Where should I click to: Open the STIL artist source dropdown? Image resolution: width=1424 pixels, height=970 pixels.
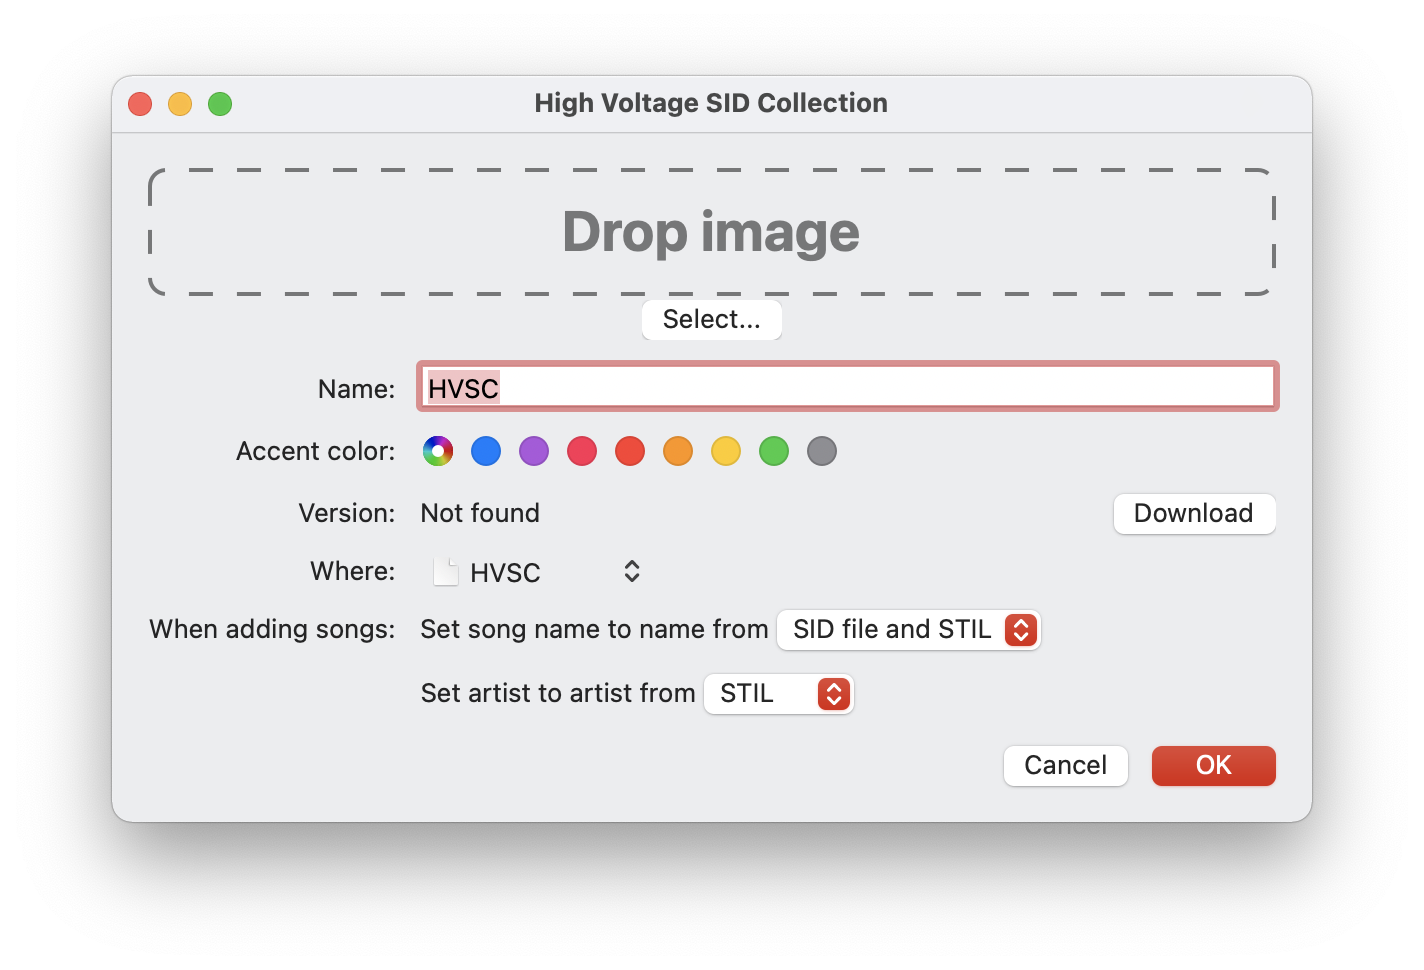pos(779,694)
